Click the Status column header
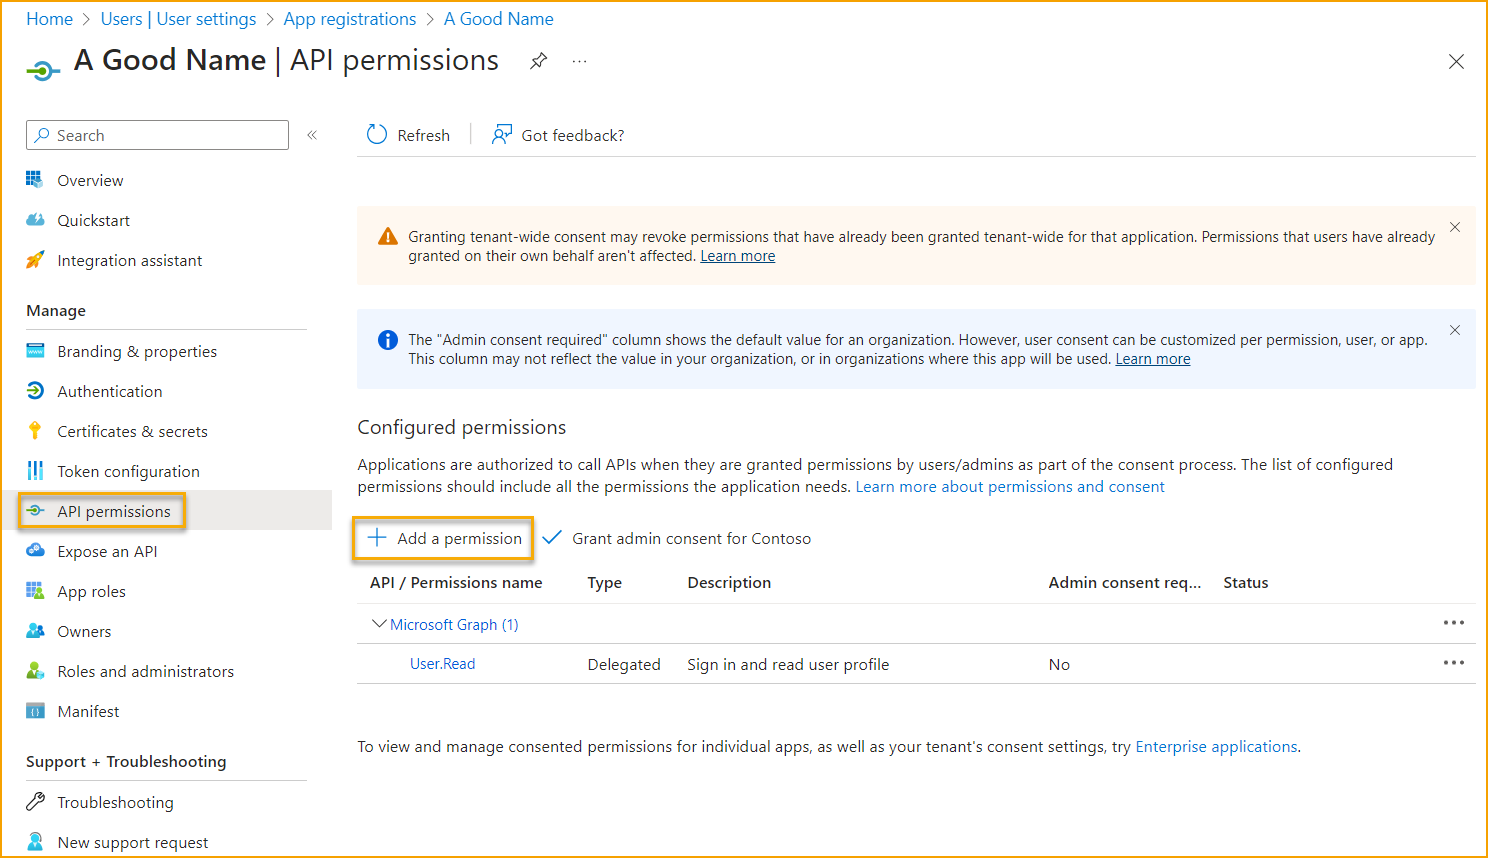This screenshot has width=1488, height=858. pos(1245,582)
